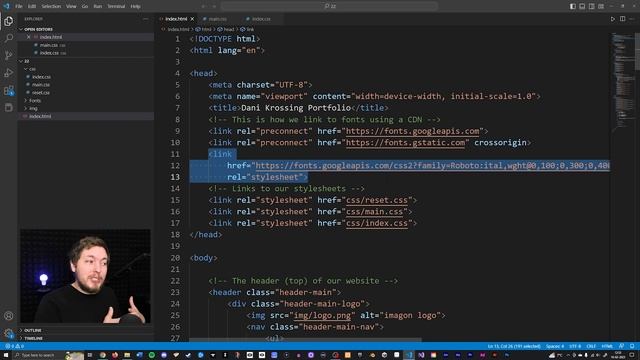
Task: Click the Explorer views and more actions ellipsis
Action: (x=146, y=19)
